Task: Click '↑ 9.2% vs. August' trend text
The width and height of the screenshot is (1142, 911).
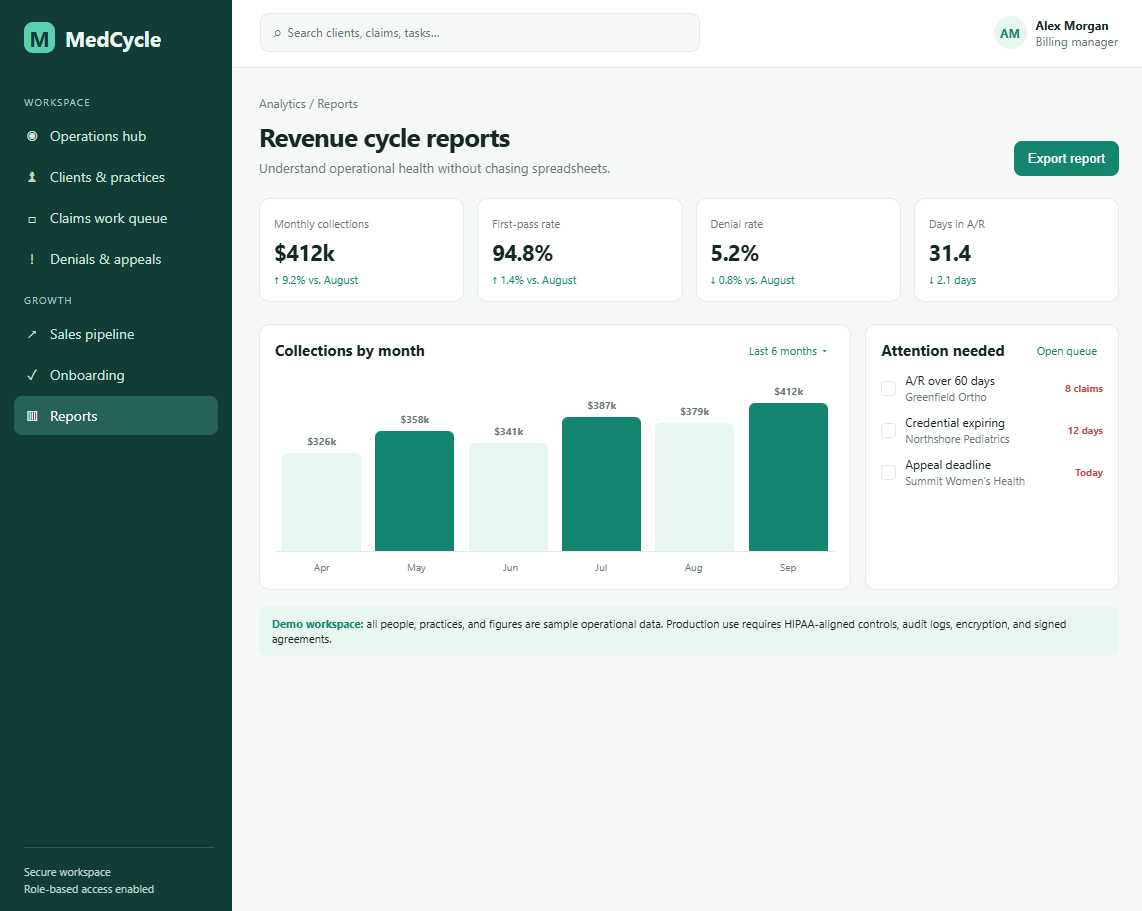Action: pyautogui.click(x=316, y=280)
